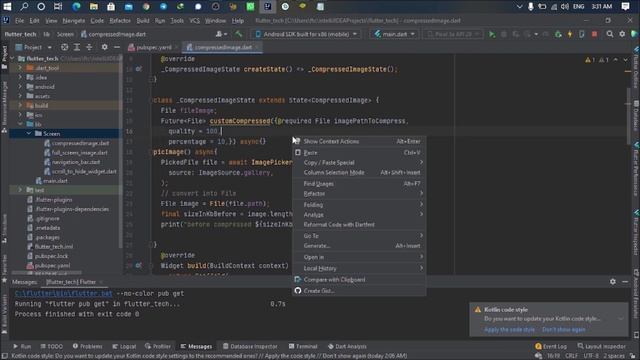Open the Android SDK device selector dropdown
The image size is (640, 360).
point(306,34)
